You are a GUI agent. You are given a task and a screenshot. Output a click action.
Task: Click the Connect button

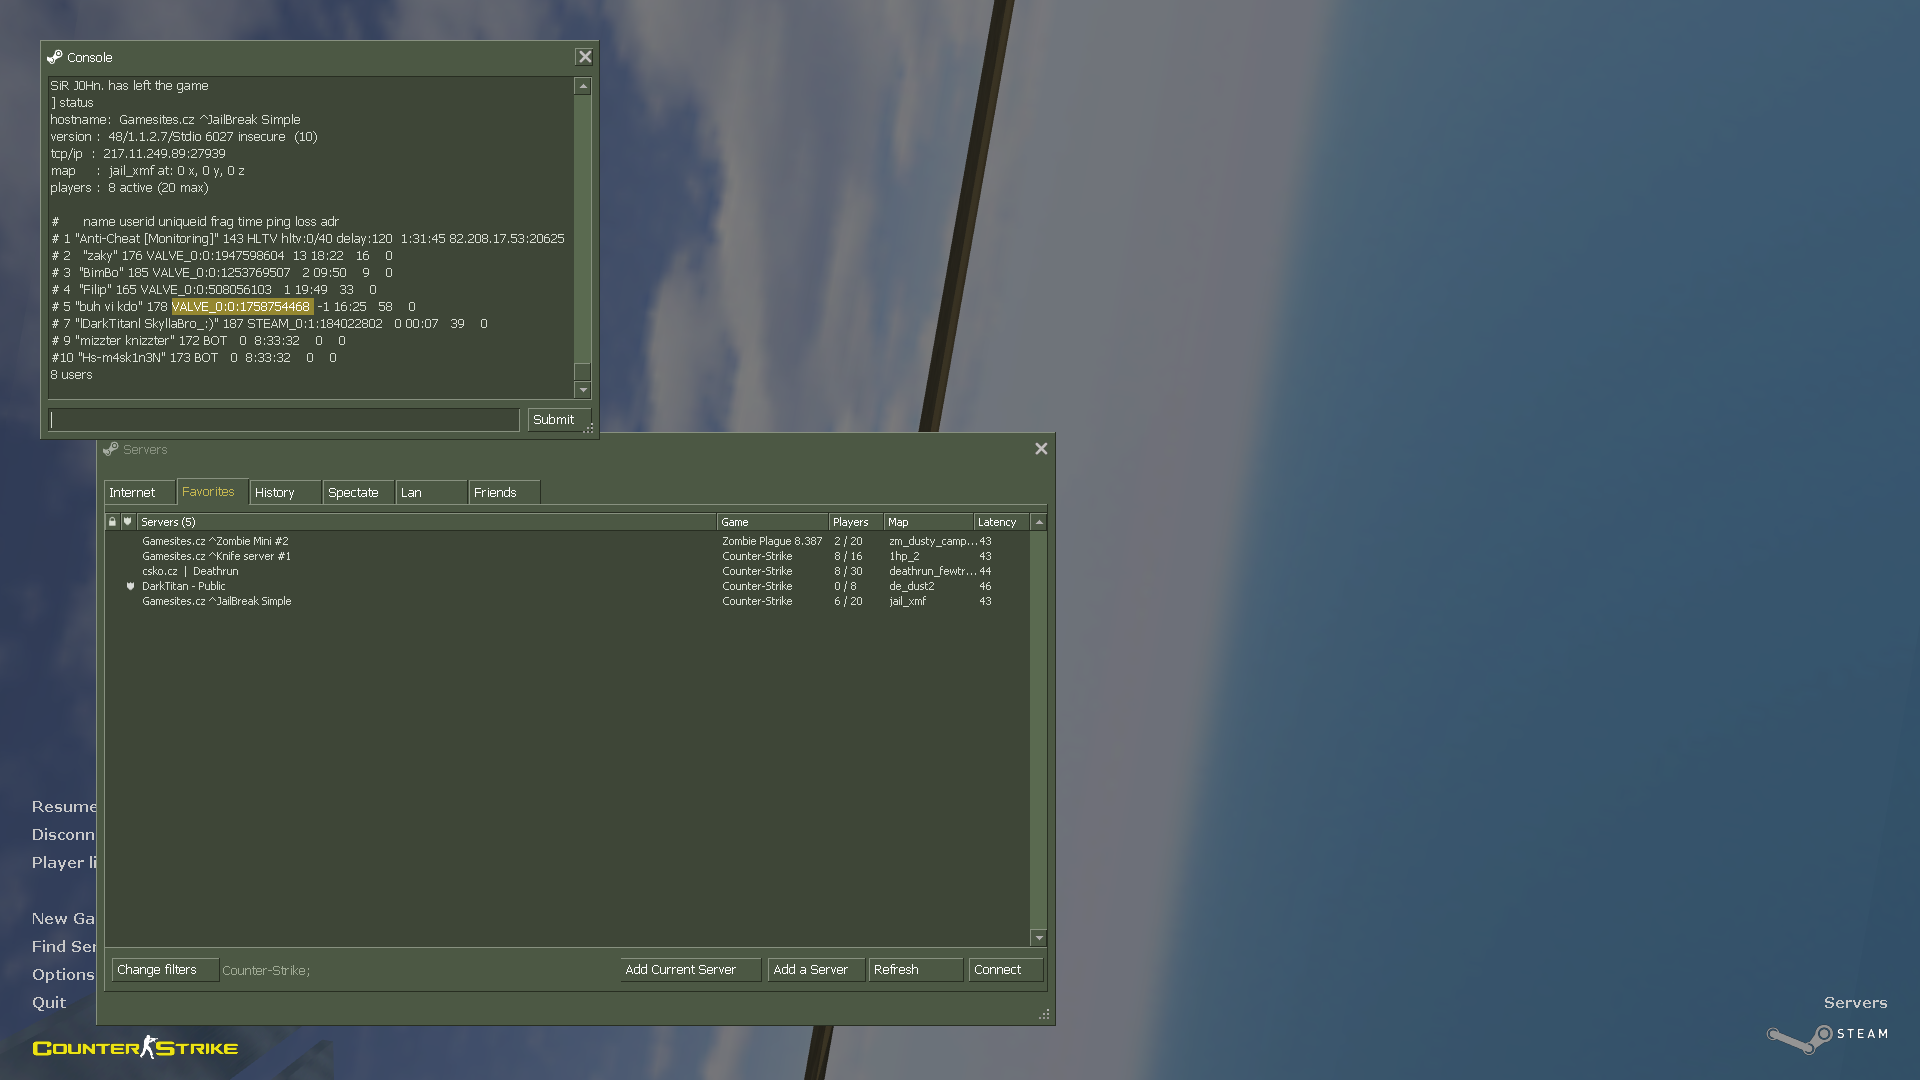click(1006, 969)
